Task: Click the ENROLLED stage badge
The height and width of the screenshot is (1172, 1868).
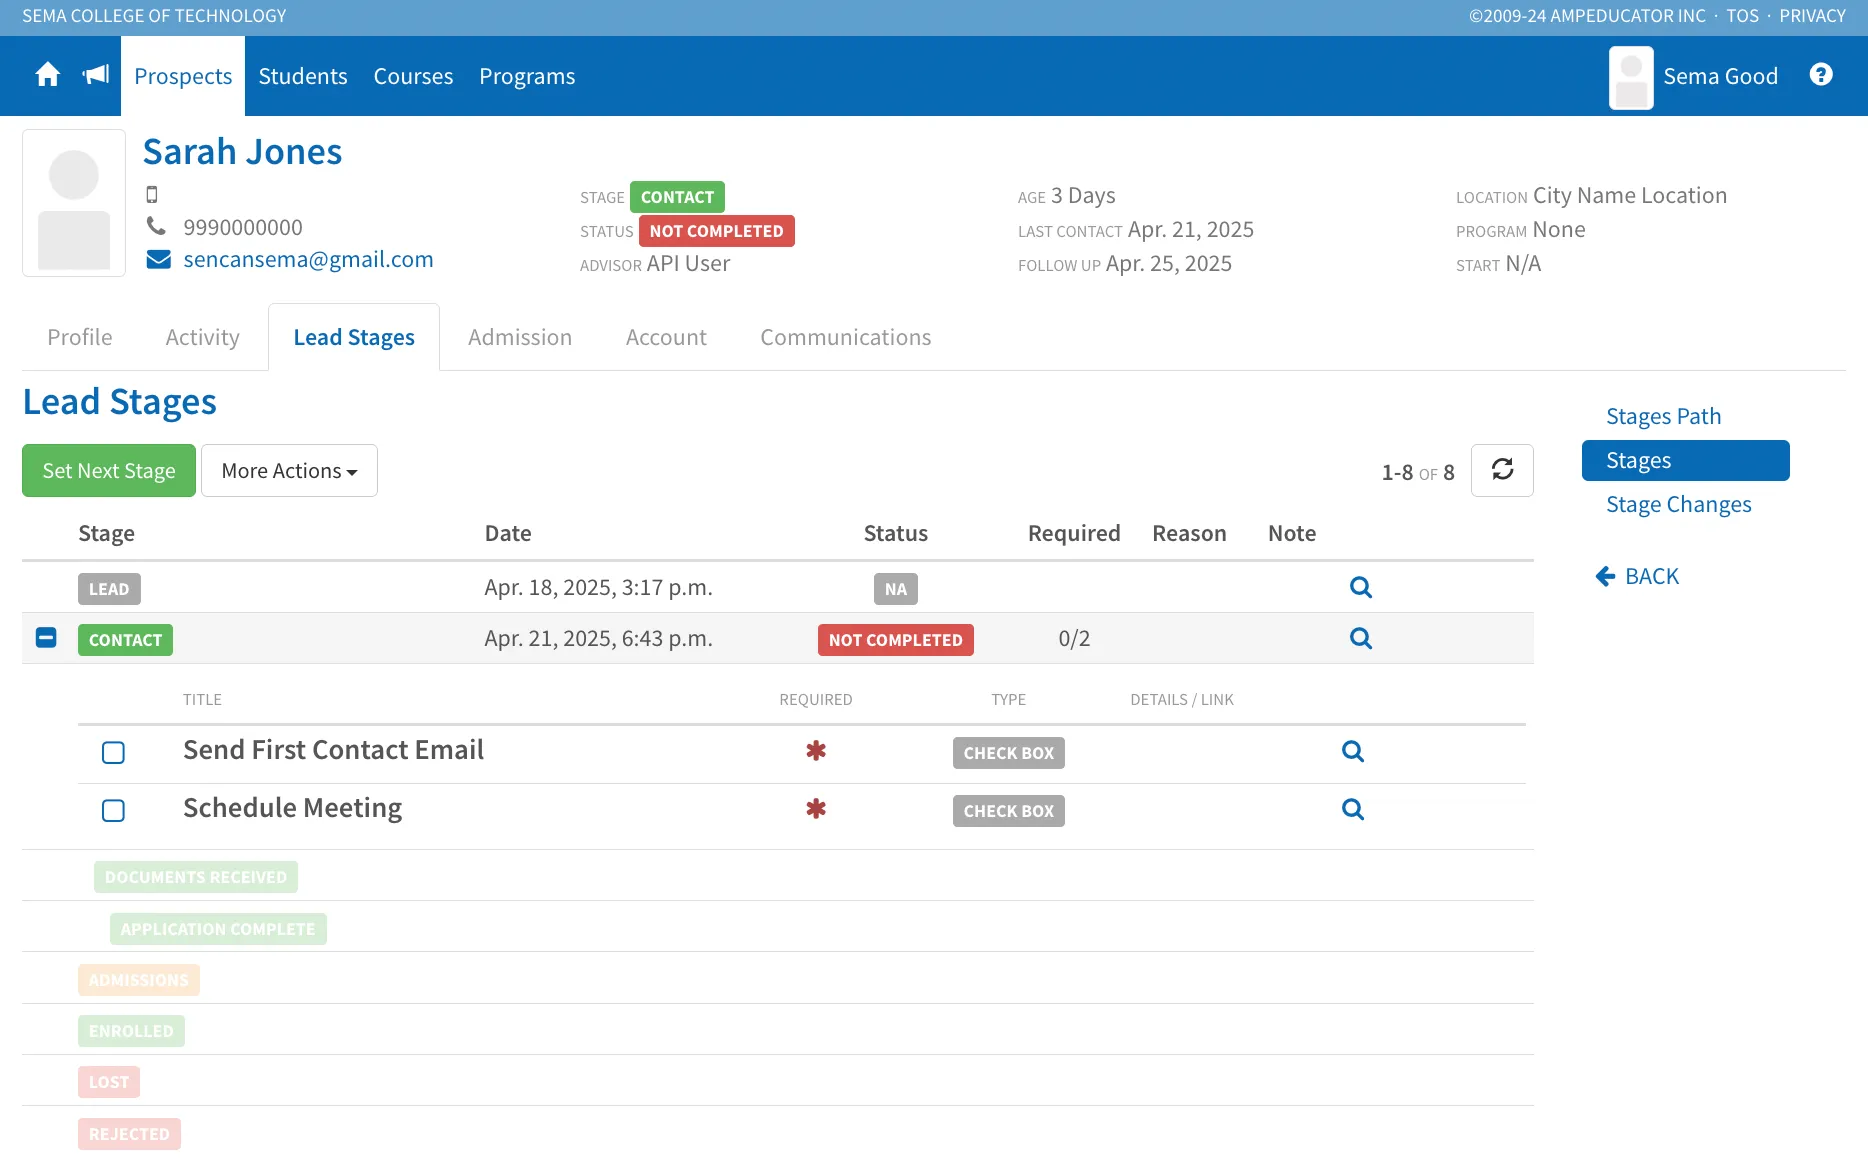Action: 131,1031
